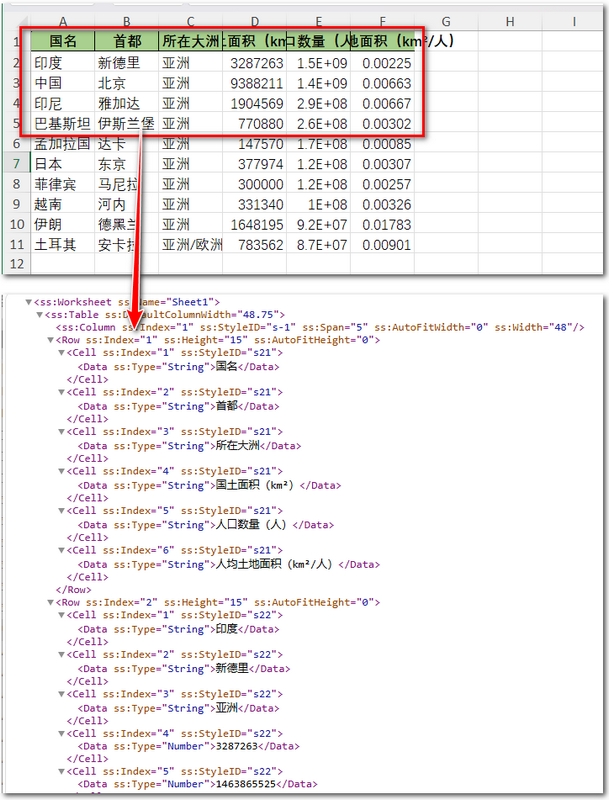Click the 首都 header cell in the spreadsheet
The image size is (609, 800).
coord(126,41)
